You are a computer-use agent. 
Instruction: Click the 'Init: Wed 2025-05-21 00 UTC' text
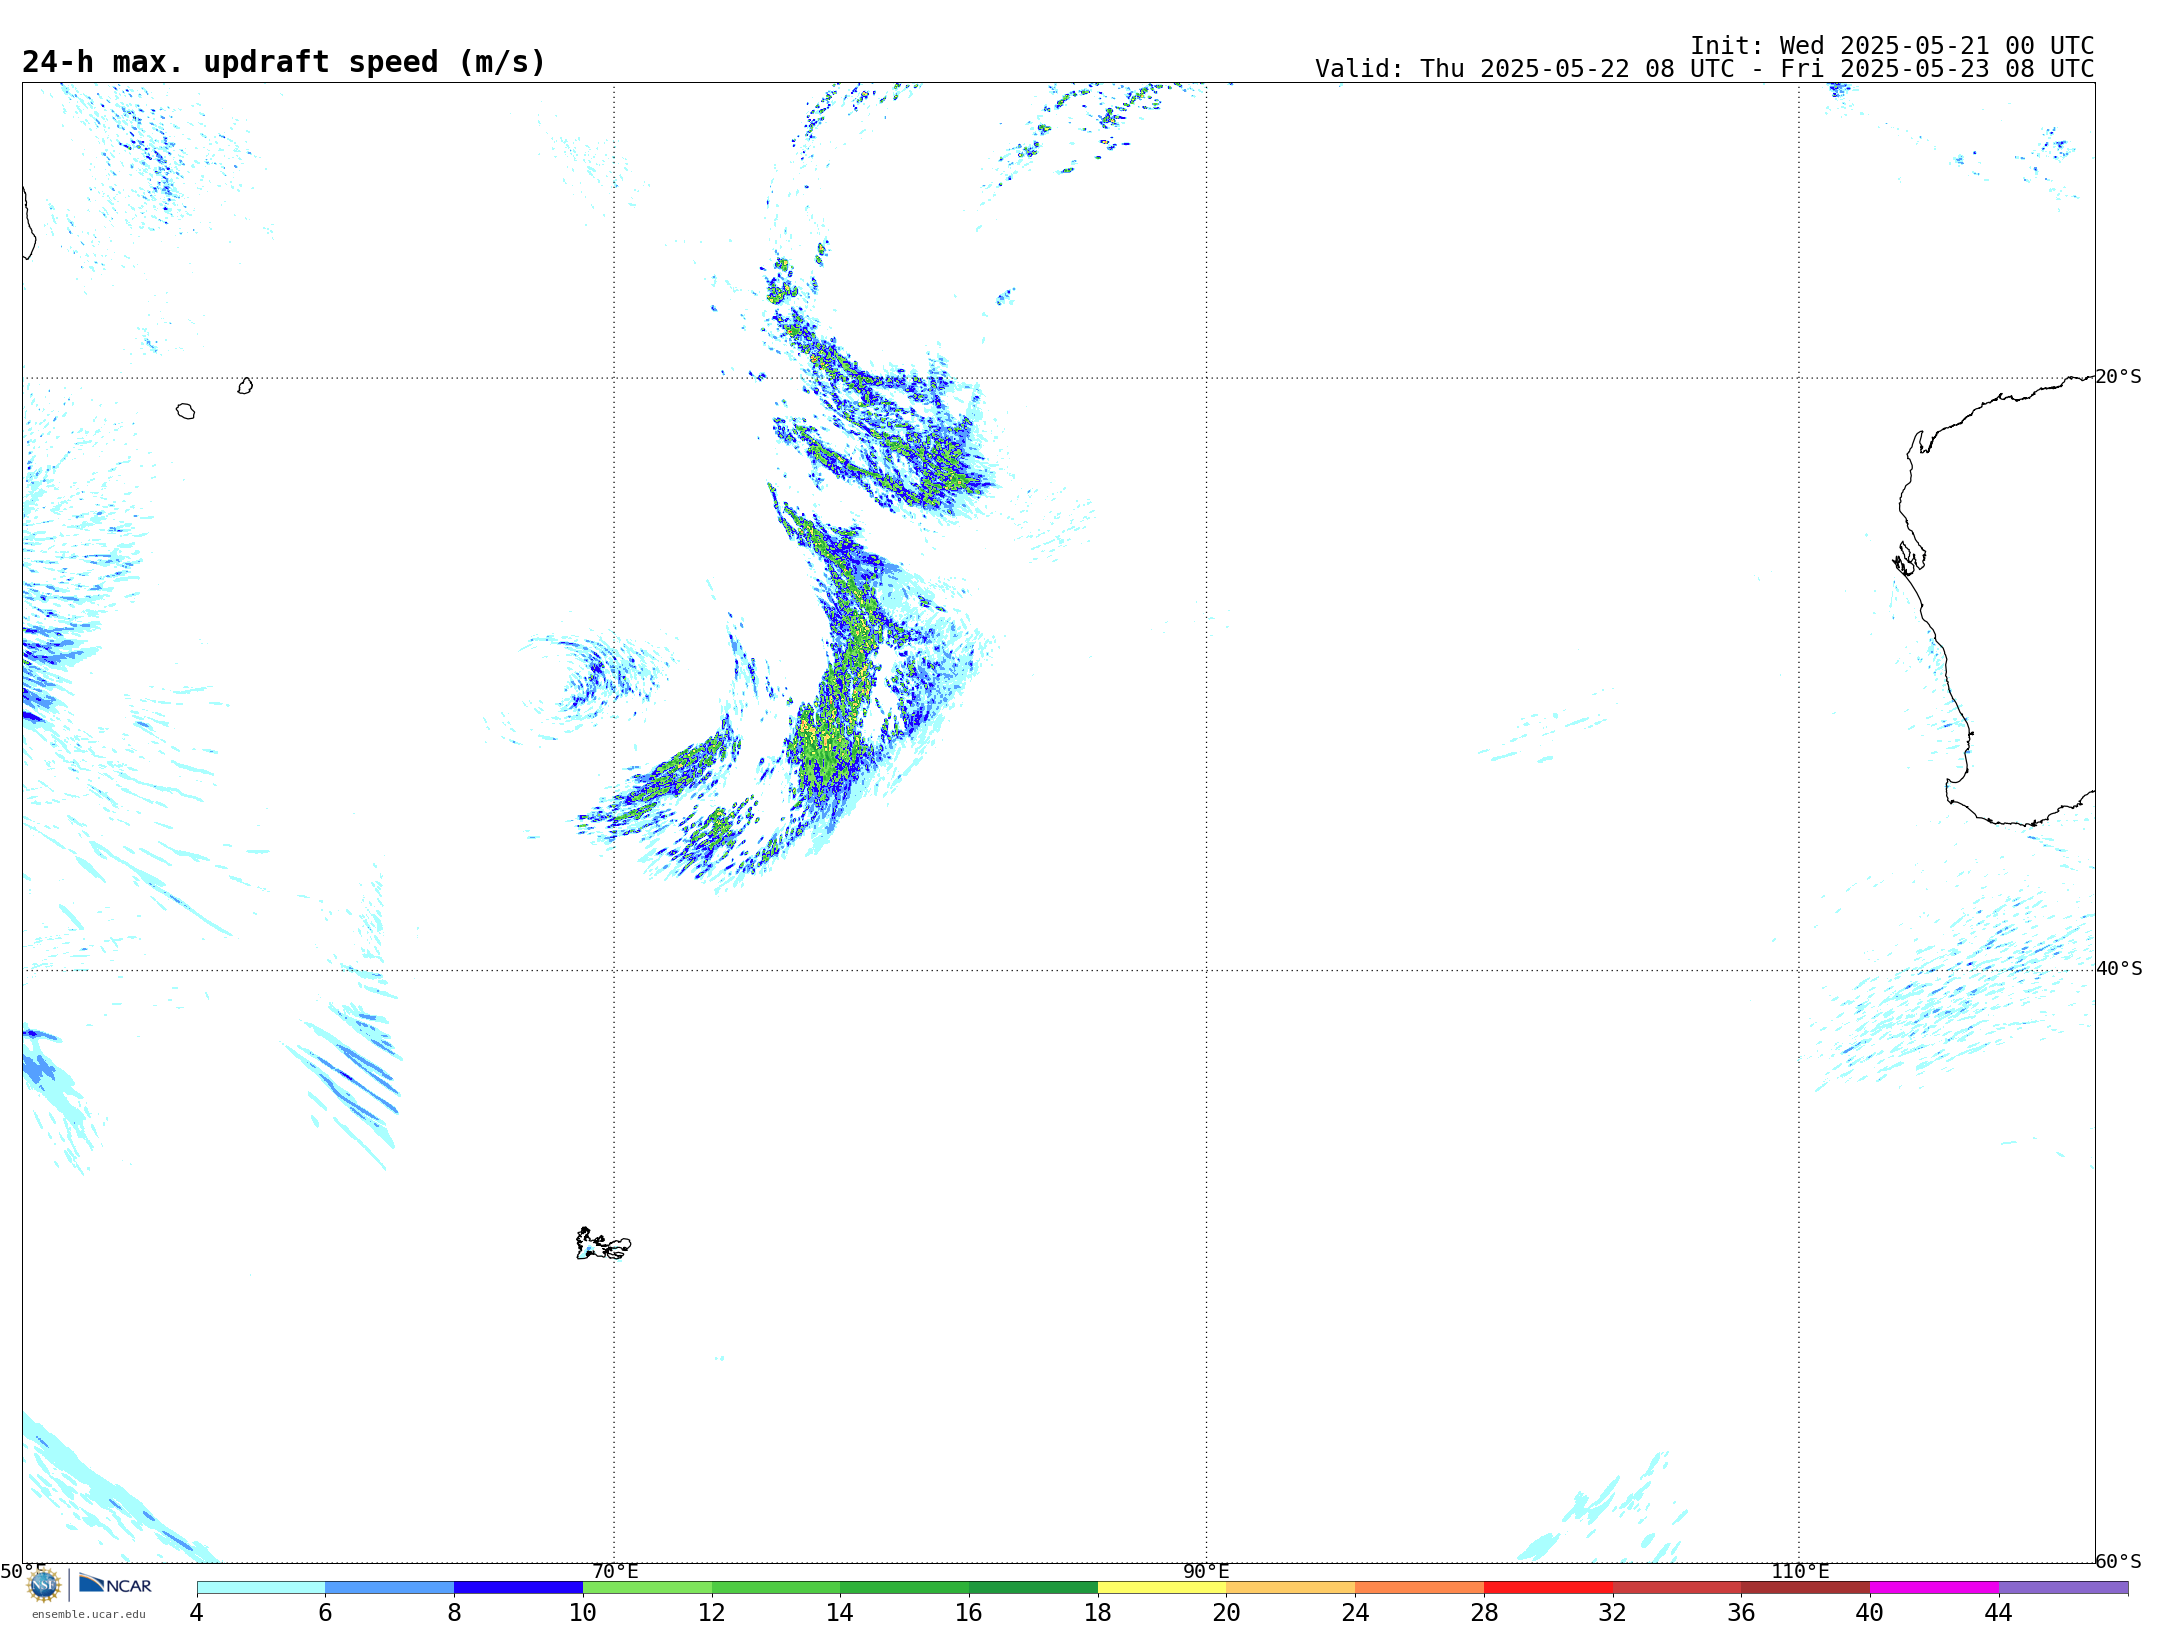(1892, 46)
